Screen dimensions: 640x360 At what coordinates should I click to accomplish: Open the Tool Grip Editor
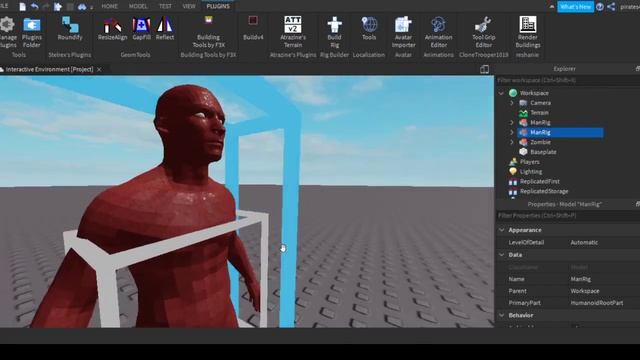pyautogui.click(x=483, y=33)
